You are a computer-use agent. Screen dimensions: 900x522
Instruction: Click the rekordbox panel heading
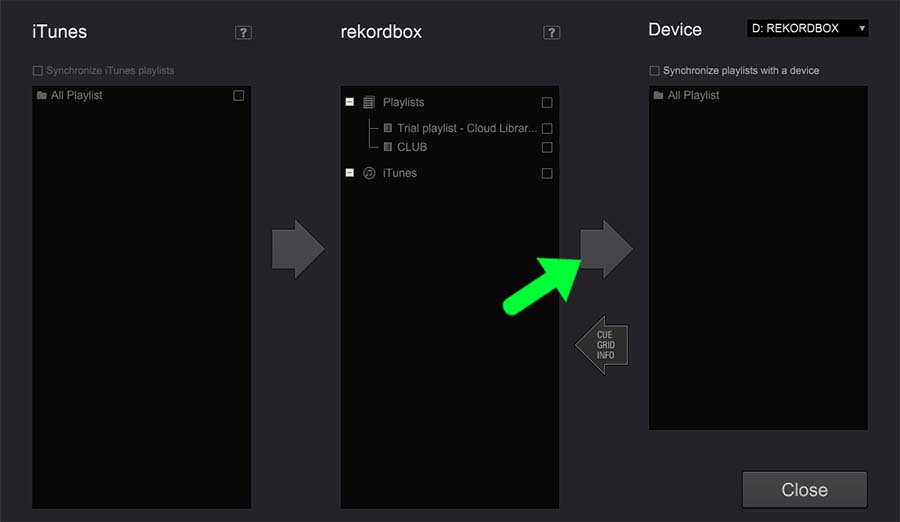click(381, 32)
